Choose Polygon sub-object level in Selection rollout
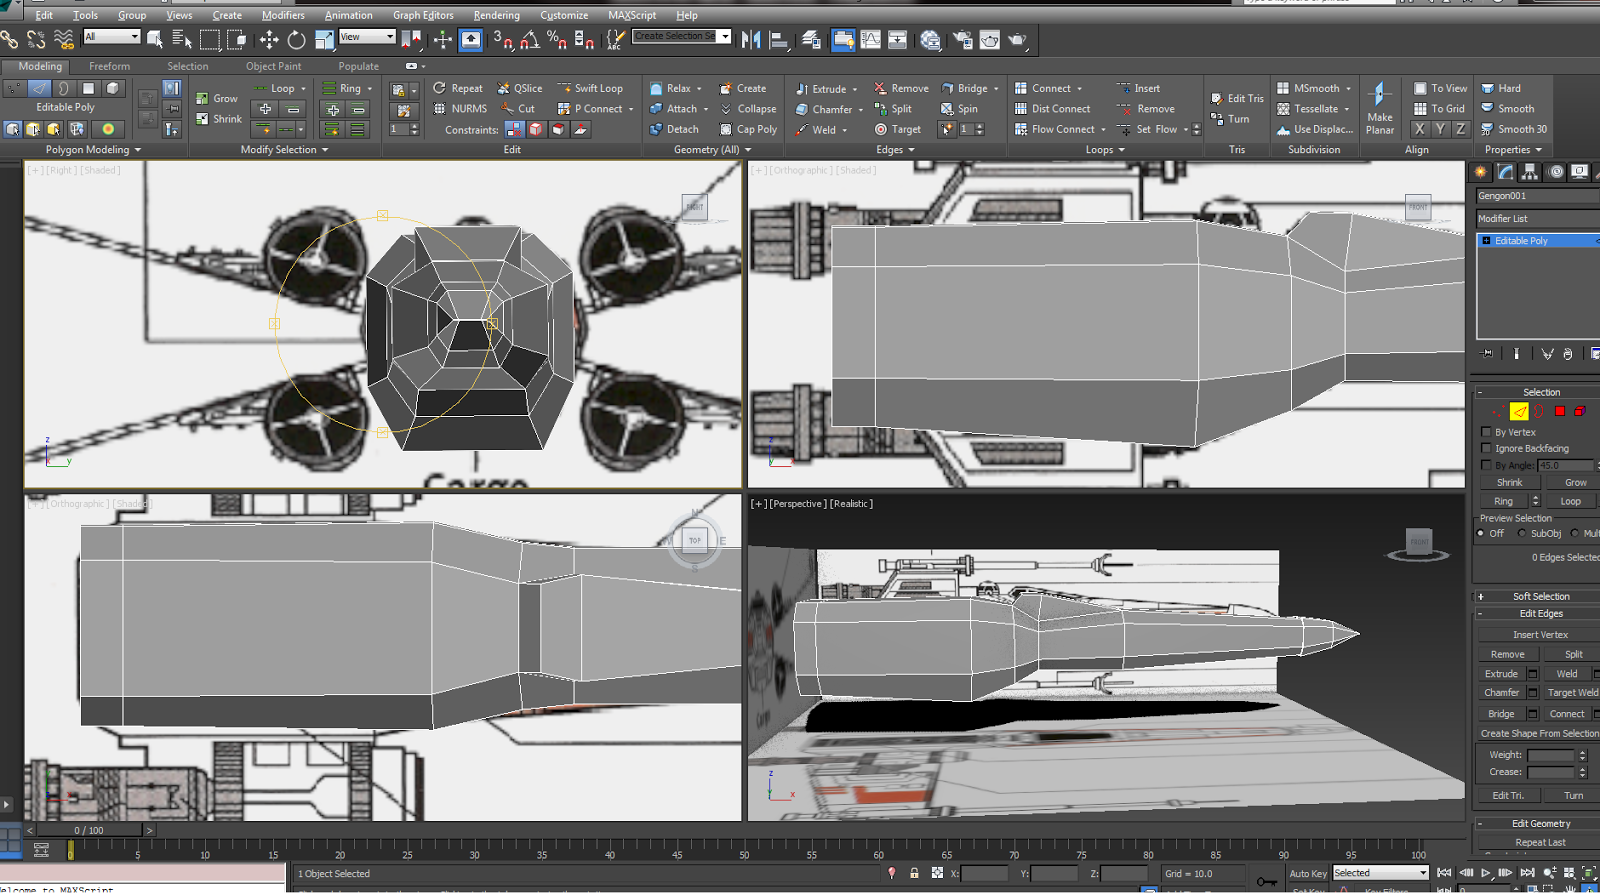 [x=1559, y=411]
